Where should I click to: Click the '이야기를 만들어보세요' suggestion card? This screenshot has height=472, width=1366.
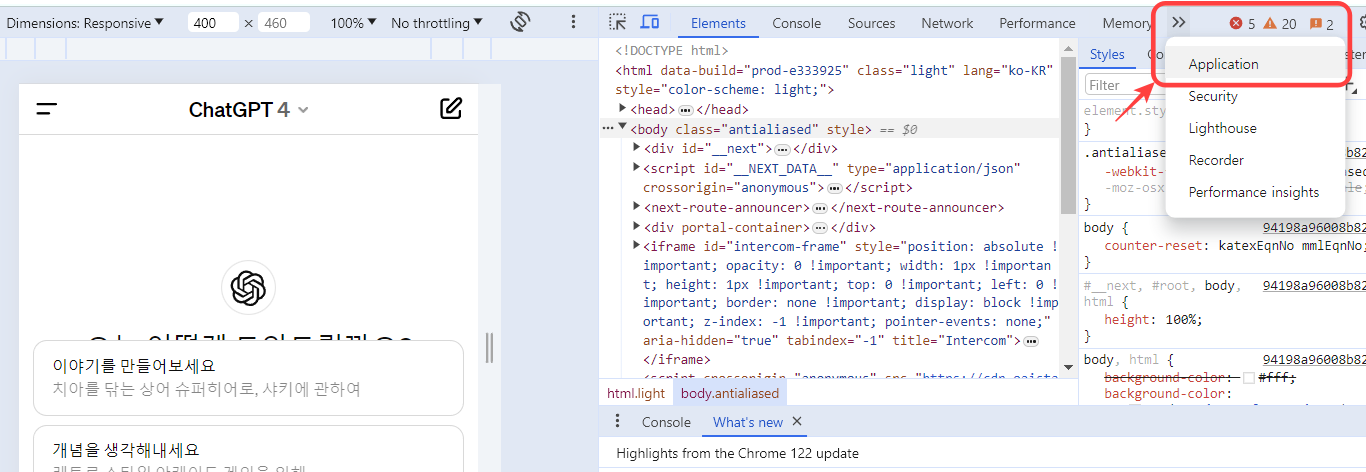pos(248,378)
